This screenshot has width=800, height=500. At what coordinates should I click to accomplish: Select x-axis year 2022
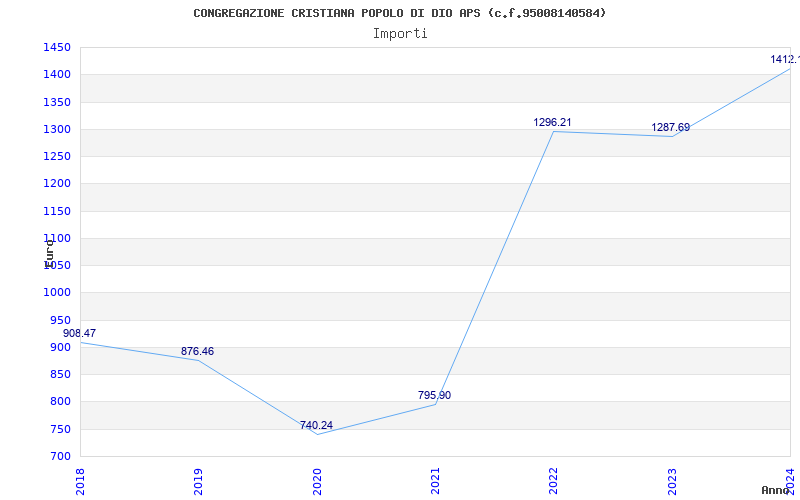(554, 482)
